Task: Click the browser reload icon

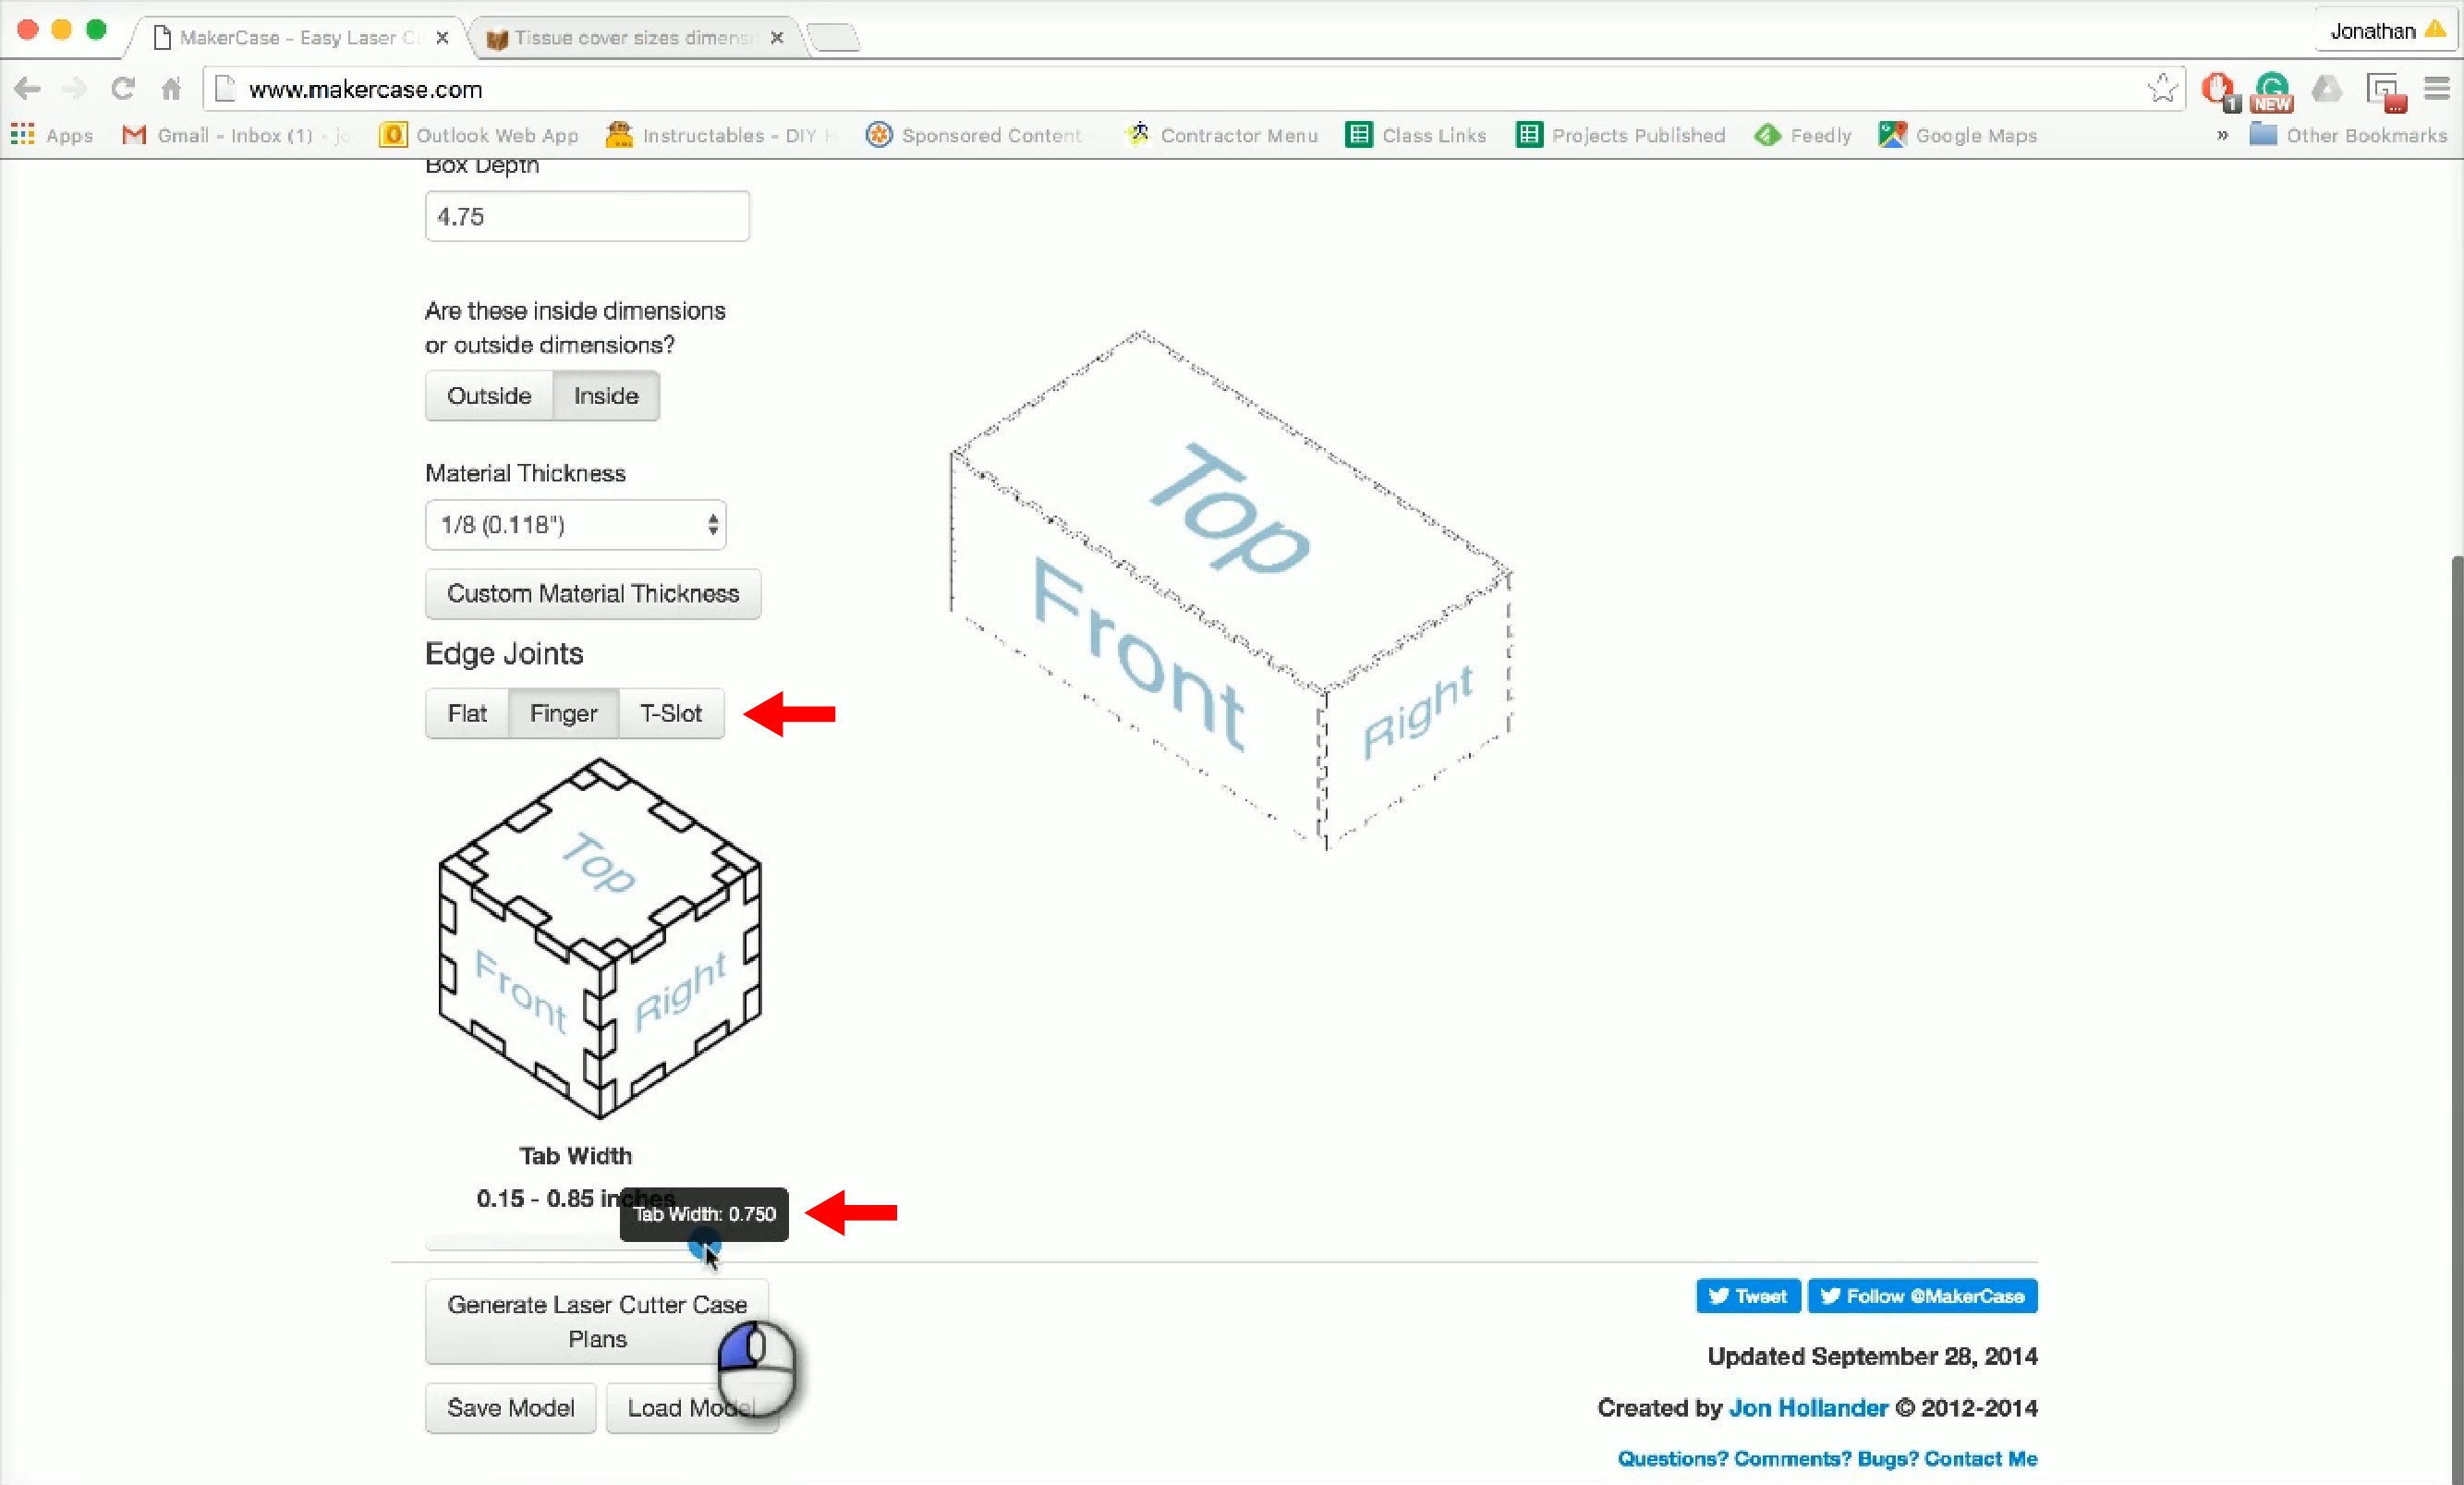Action: click(x=122, y=89)
